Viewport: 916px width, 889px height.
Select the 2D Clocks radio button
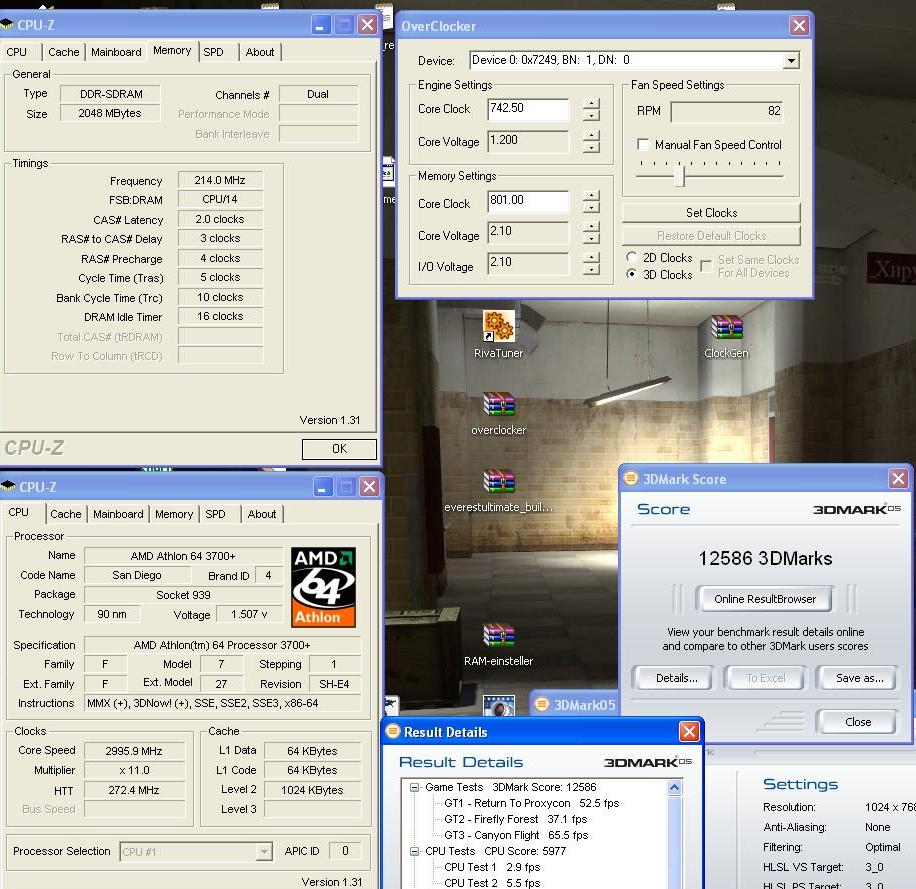pos(632,257)
